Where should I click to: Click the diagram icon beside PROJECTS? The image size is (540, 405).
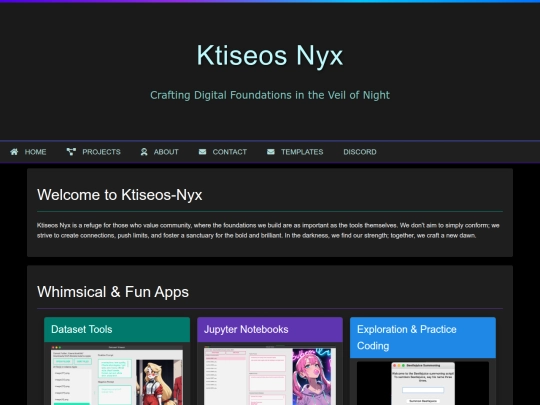coord(71,152)
